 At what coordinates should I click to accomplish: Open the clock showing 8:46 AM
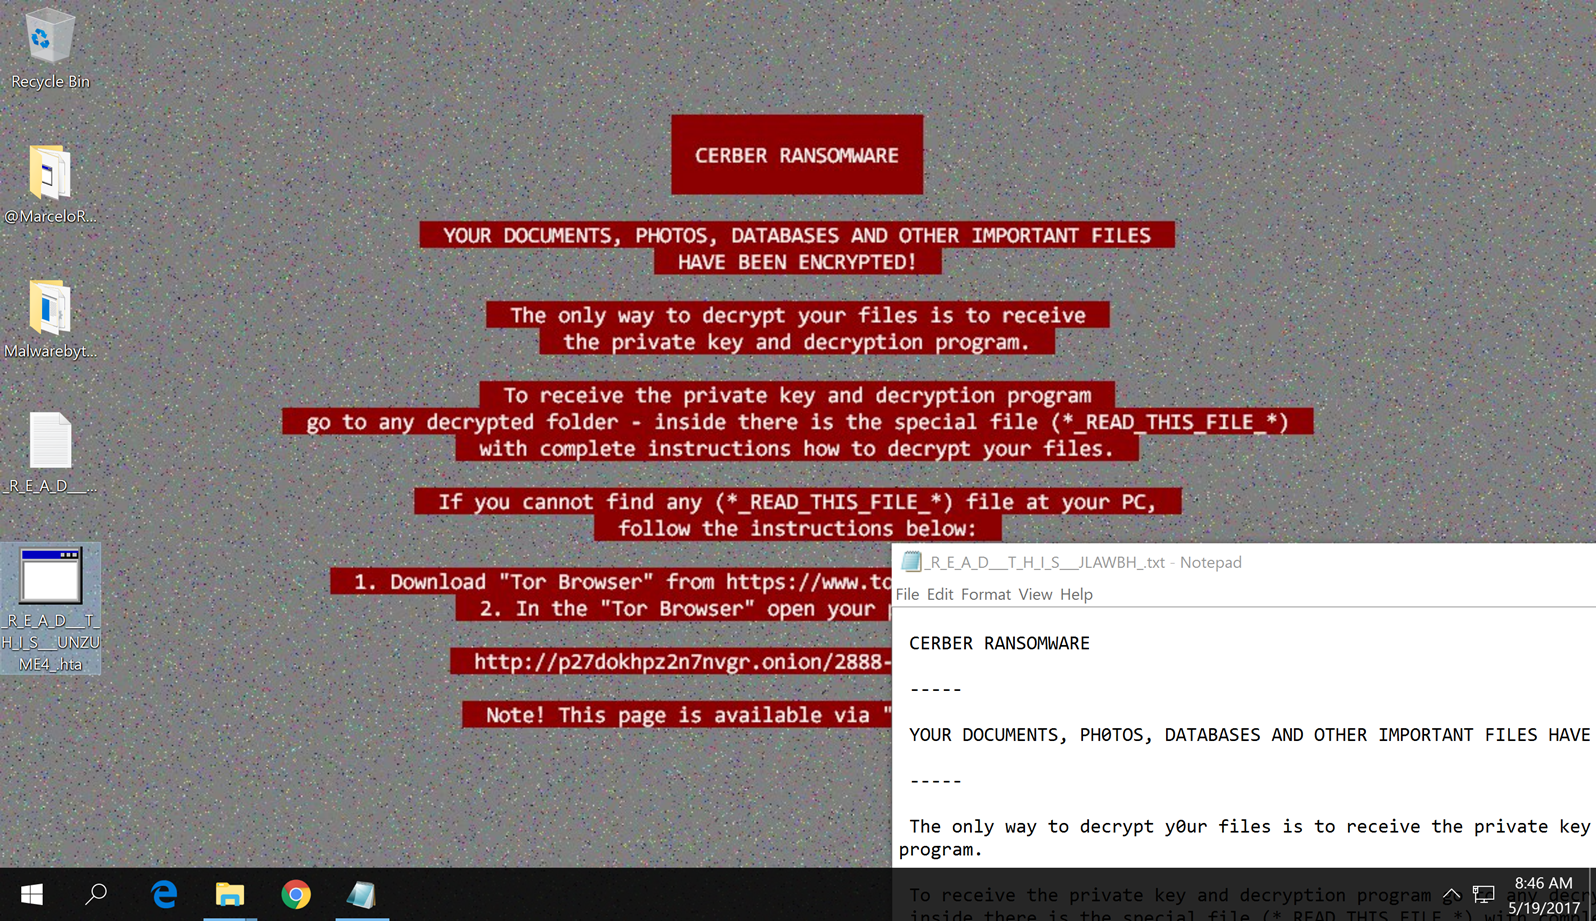(1544, 895)
